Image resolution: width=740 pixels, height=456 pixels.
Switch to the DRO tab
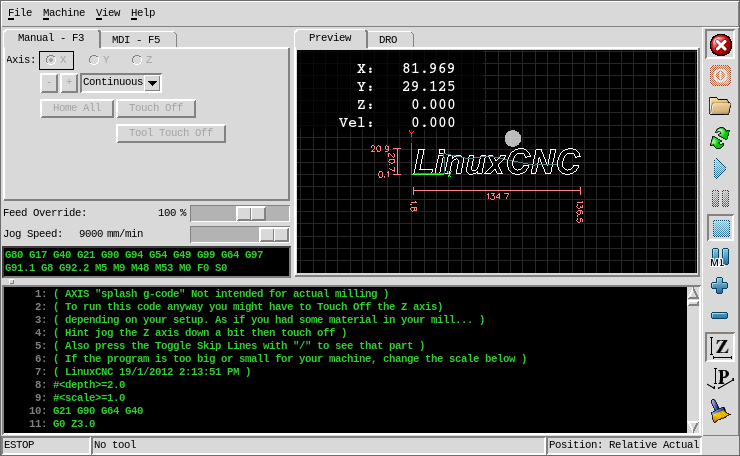point(388,40)
